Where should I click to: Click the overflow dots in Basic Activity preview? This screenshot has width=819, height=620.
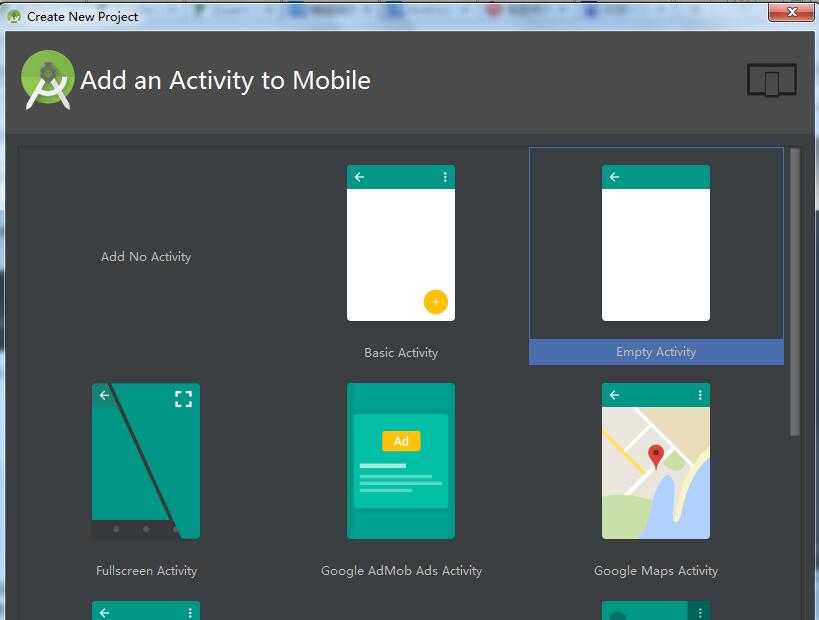[x=445, y=177]
